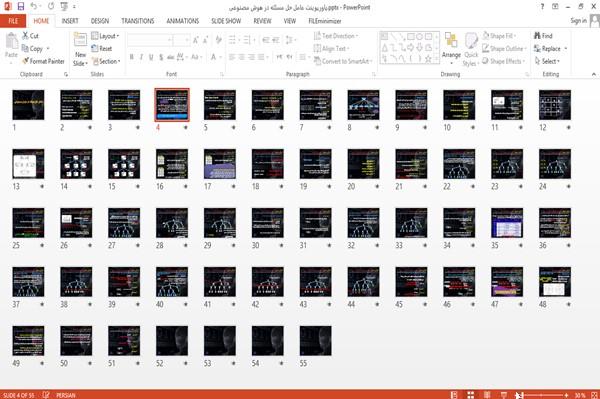Select Format Painter
600x399 pixels.
coord(43,61)
